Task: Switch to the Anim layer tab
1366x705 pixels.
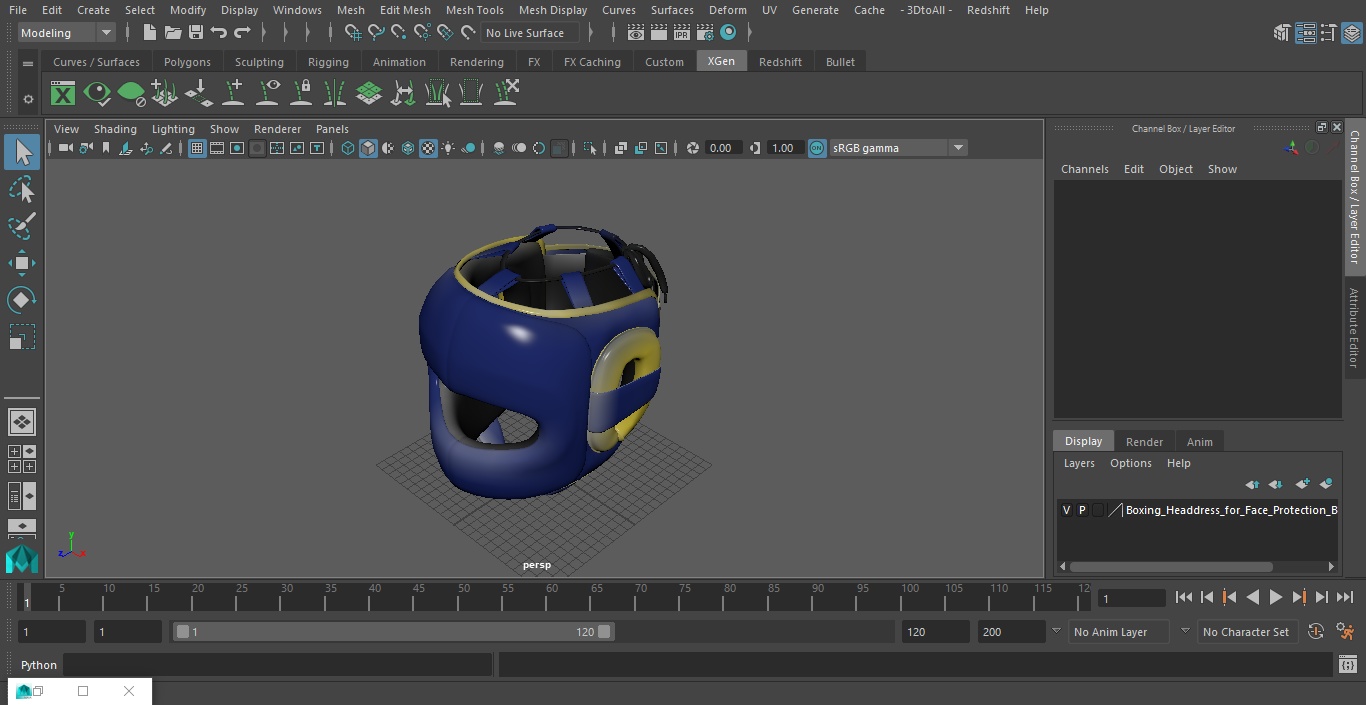Action: (1199, 442)
